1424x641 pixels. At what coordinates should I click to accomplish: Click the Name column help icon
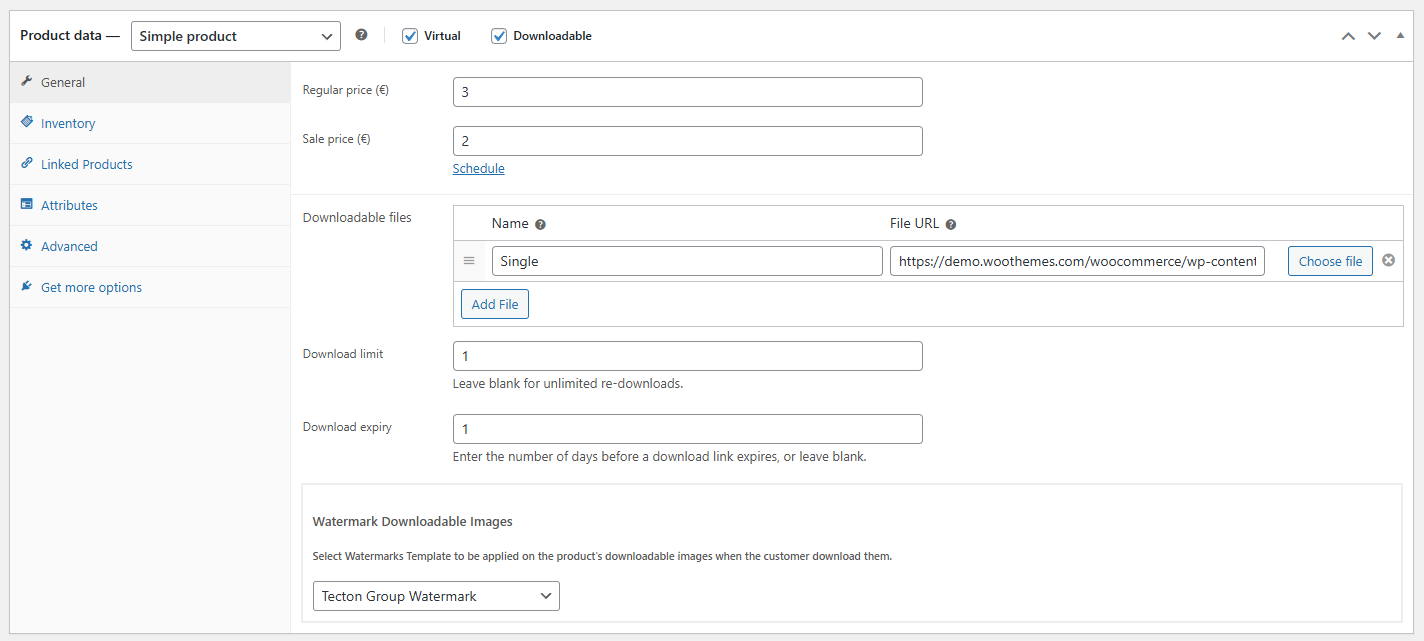pos(540,225)
